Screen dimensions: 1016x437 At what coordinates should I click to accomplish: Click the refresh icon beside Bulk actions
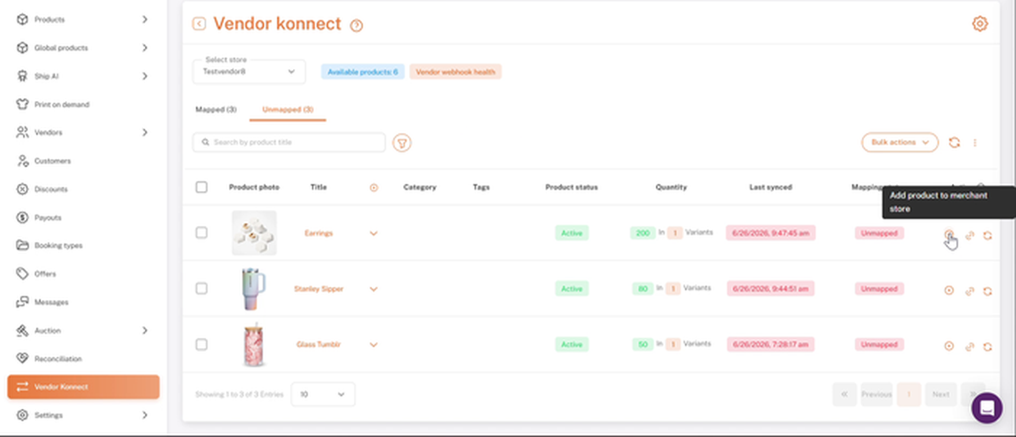coord(954,143)
